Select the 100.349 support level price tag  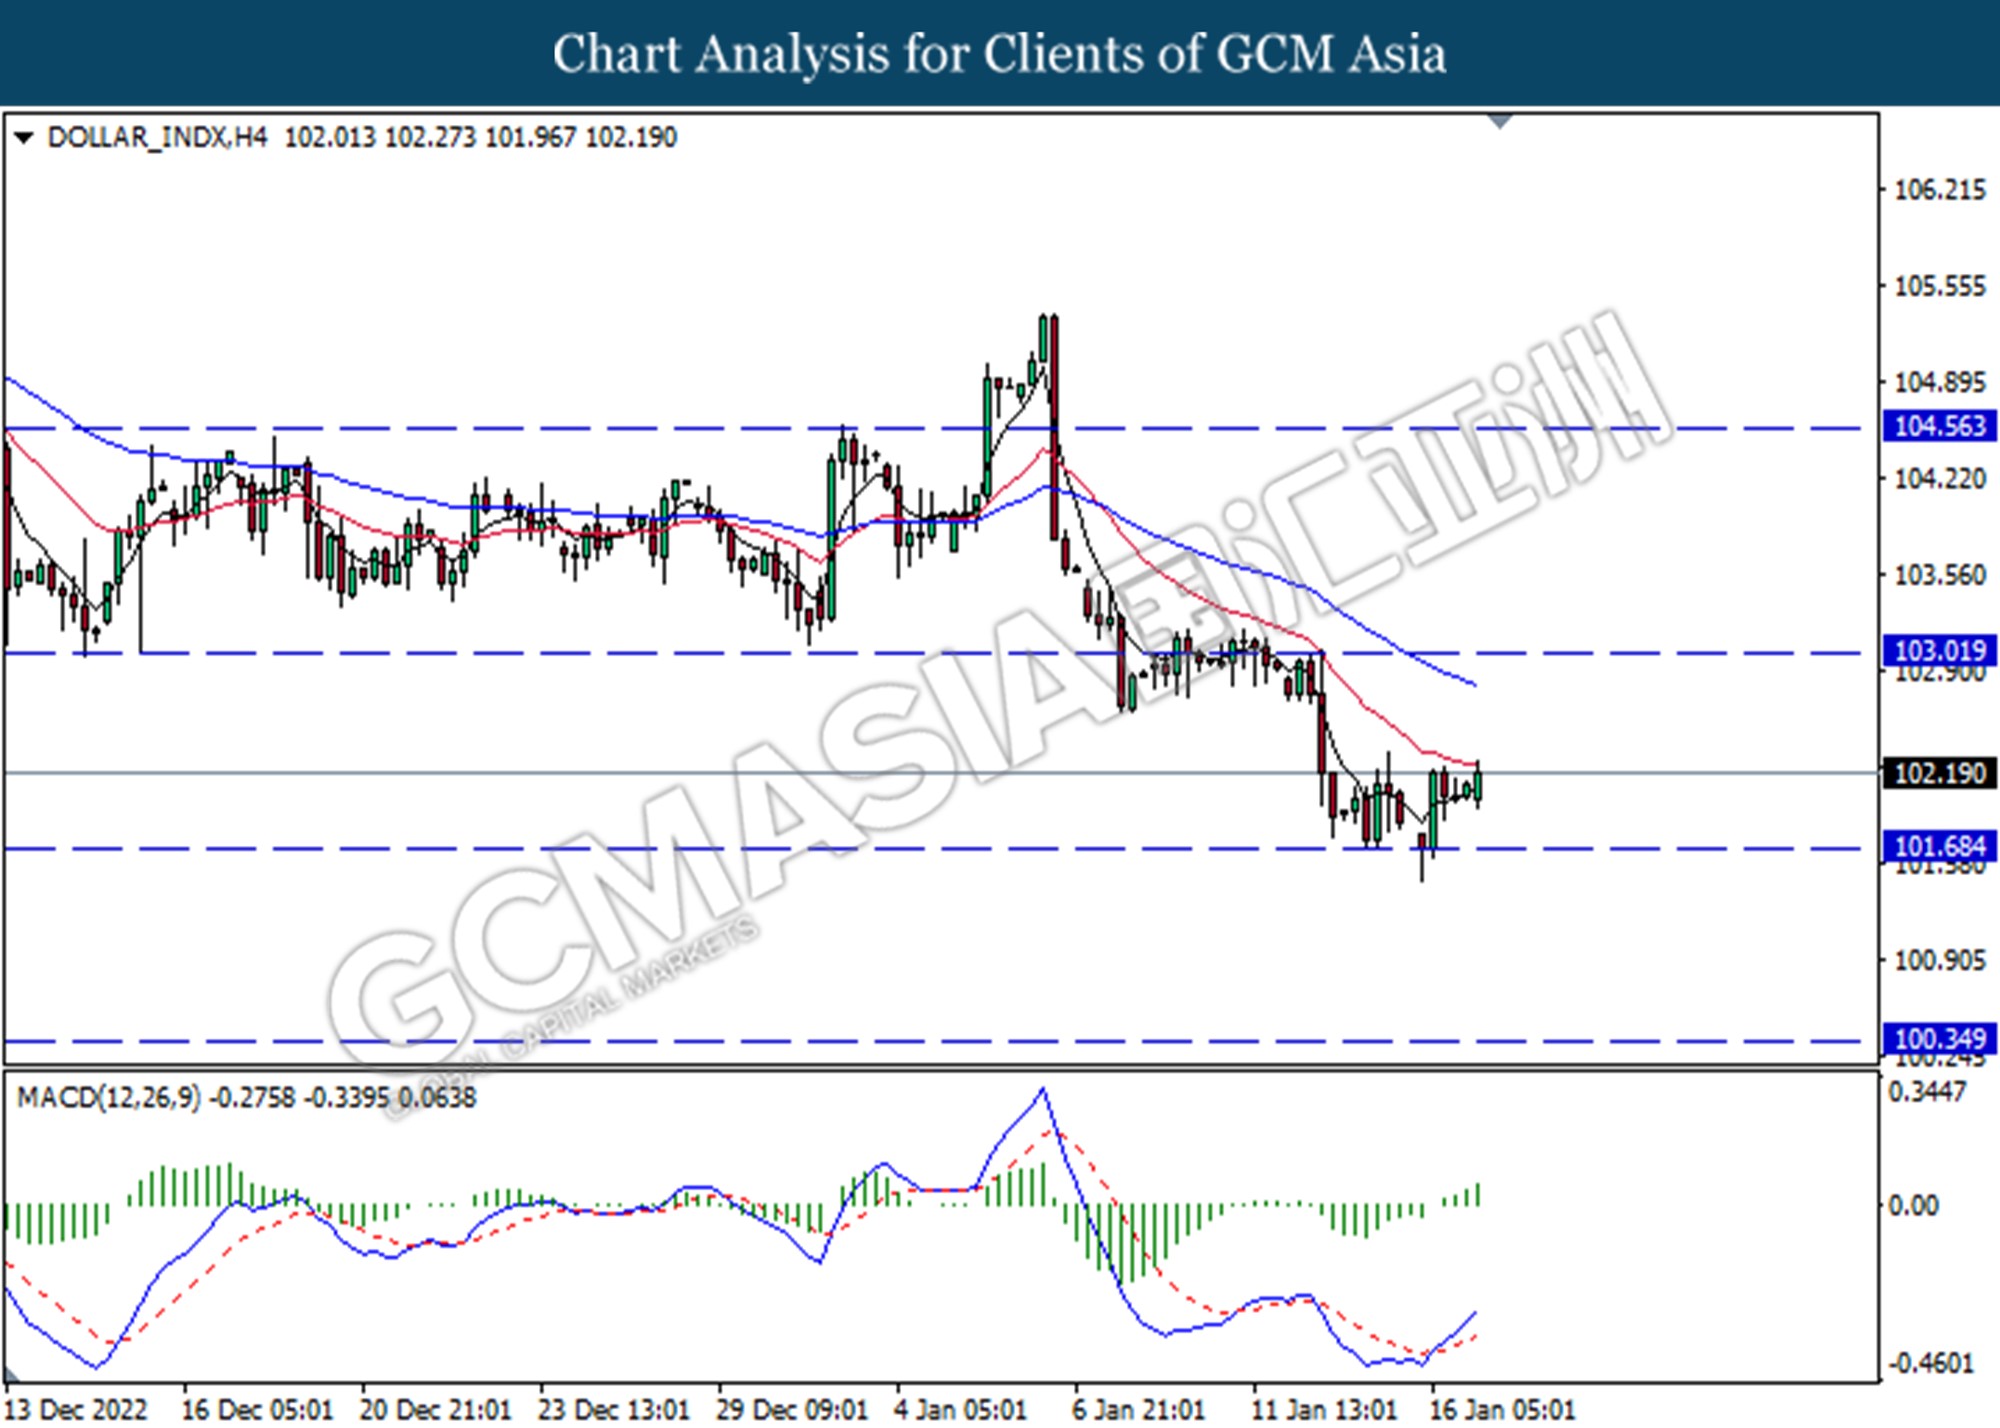(x=1939, y=1039)
